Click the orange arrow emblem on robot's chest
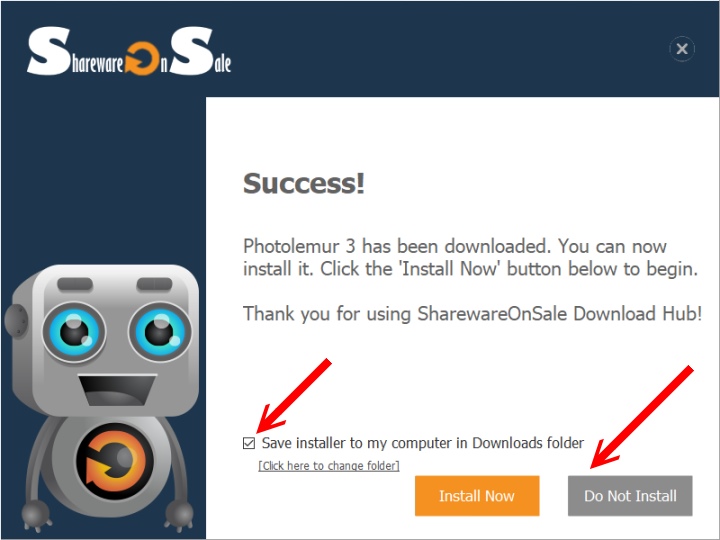This screenshot has width=720, height=540. pos(114,461)
